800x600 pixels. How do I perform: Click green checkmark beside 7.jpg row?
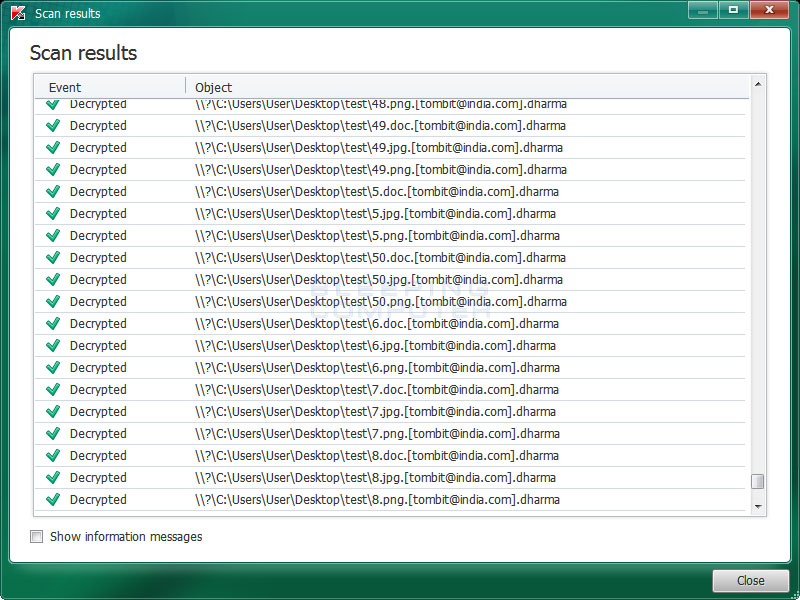click(53, 412)
